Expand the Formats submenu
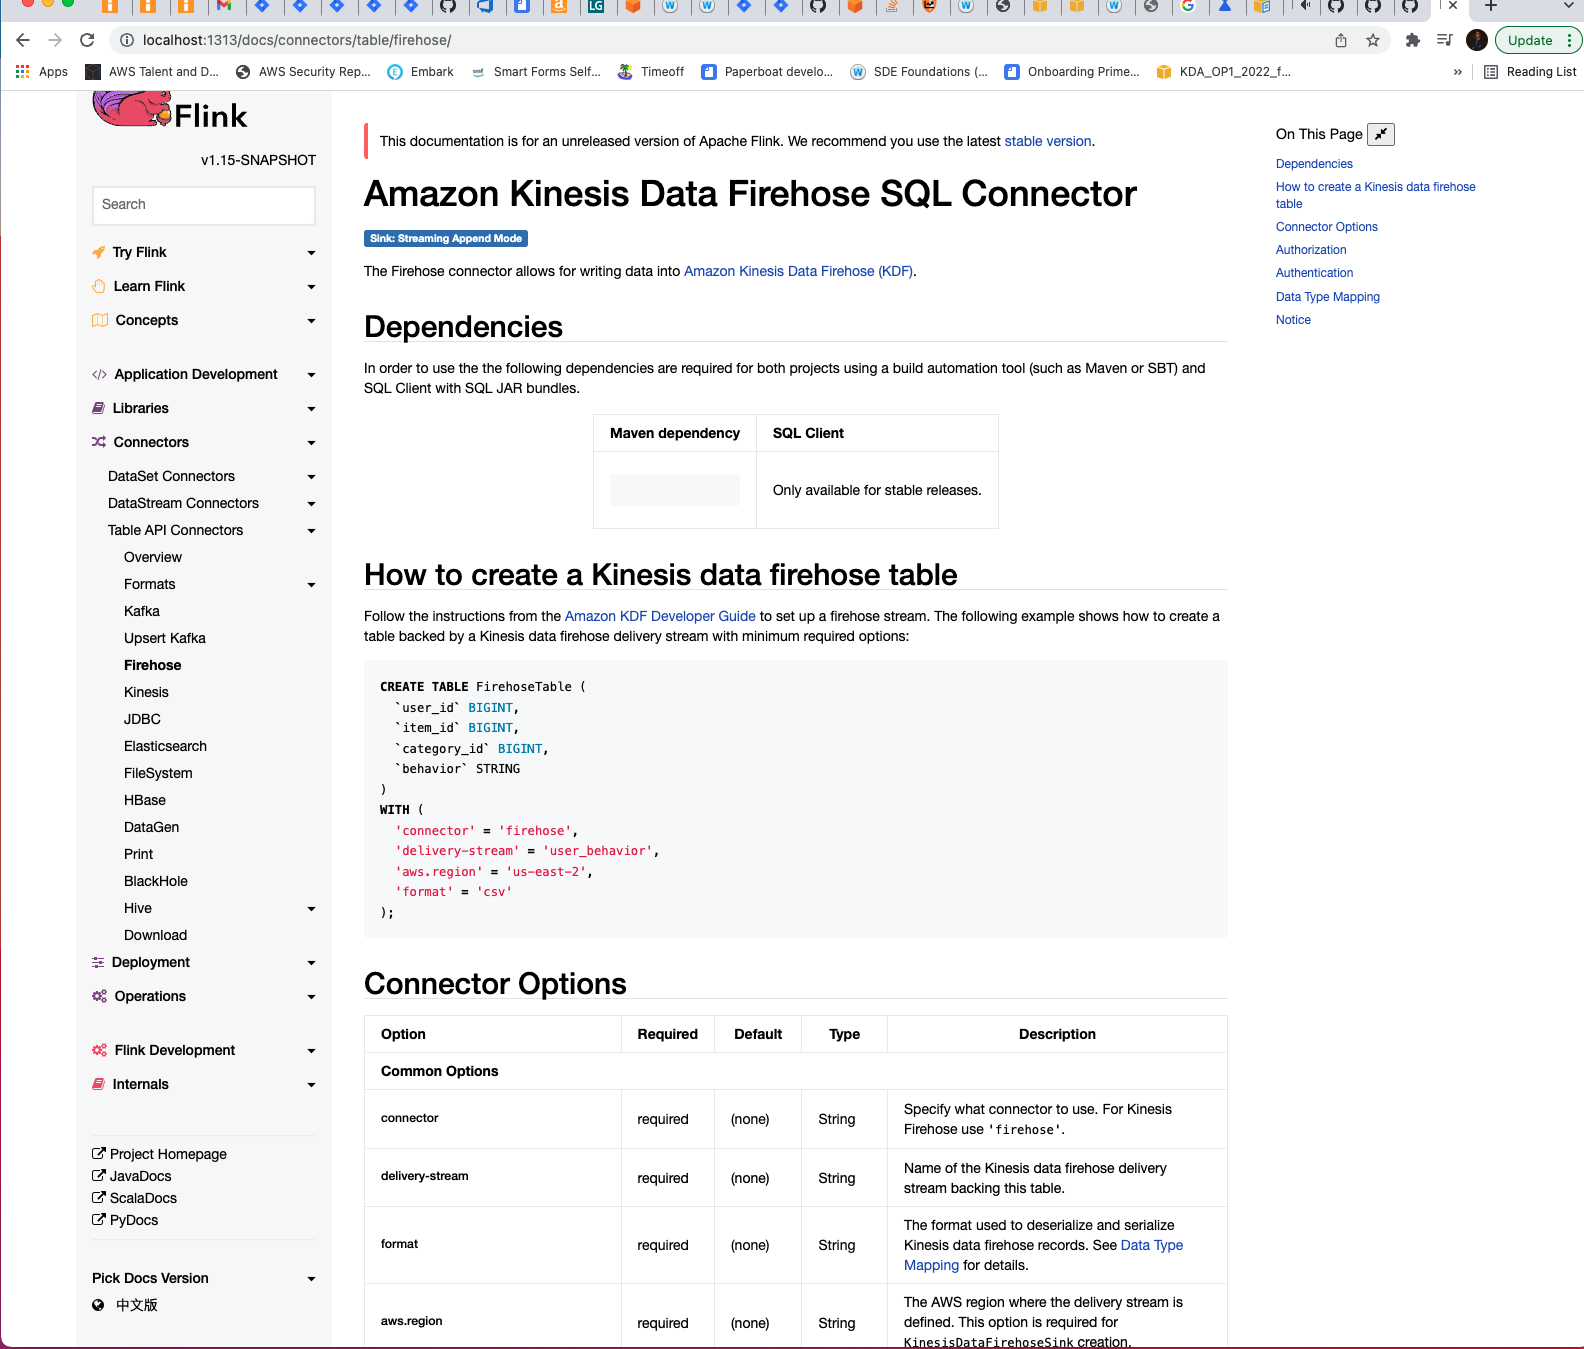The width and height of the screenshot is (1584, 1349). 220,584
